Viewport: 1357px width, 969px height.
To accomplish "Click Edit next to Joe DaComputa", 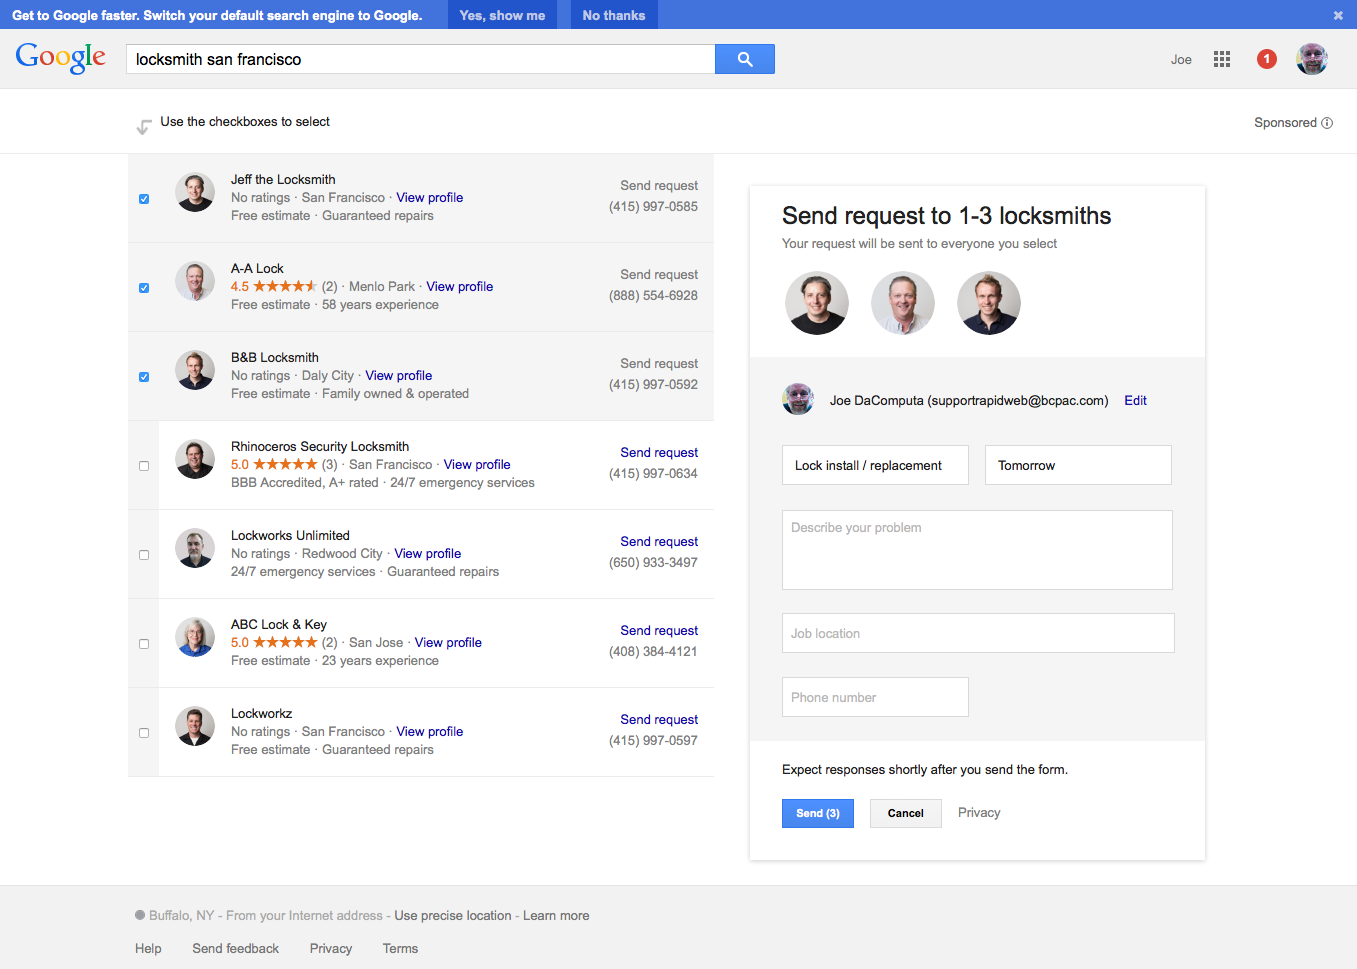I will point(1135,400).
